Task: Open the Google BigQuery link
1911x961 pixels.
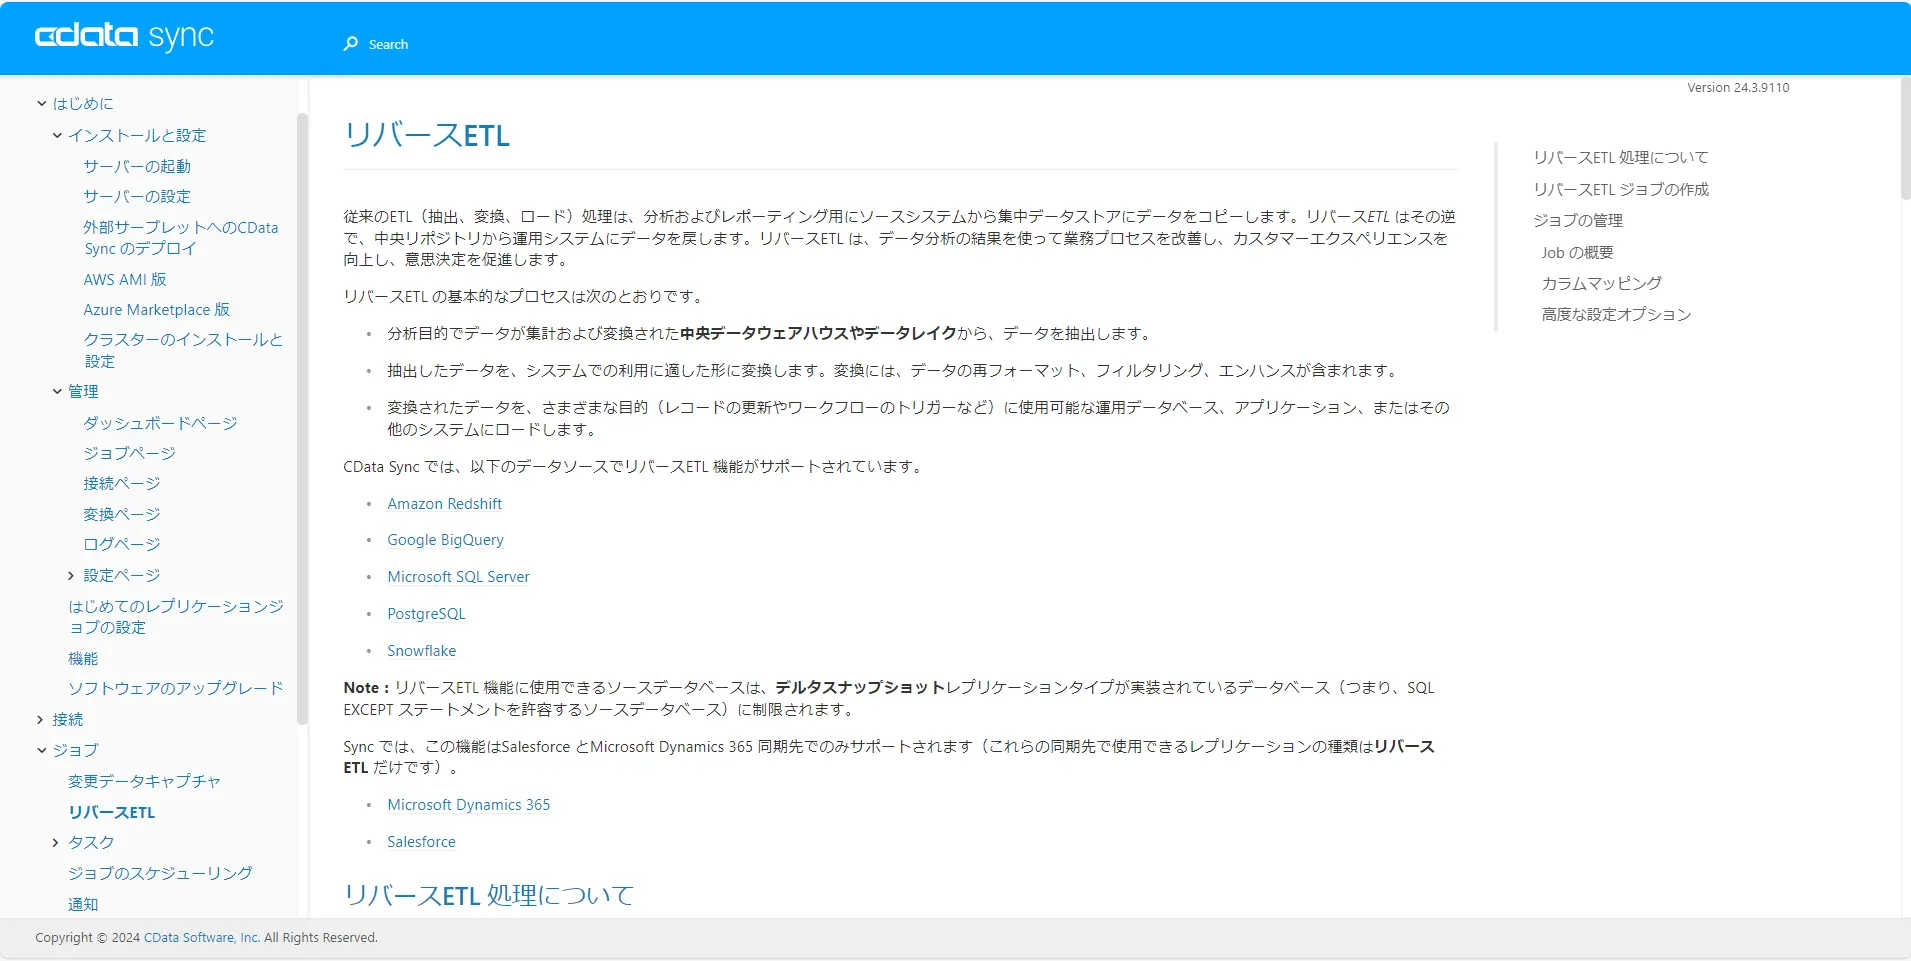Action: [446, 540]
